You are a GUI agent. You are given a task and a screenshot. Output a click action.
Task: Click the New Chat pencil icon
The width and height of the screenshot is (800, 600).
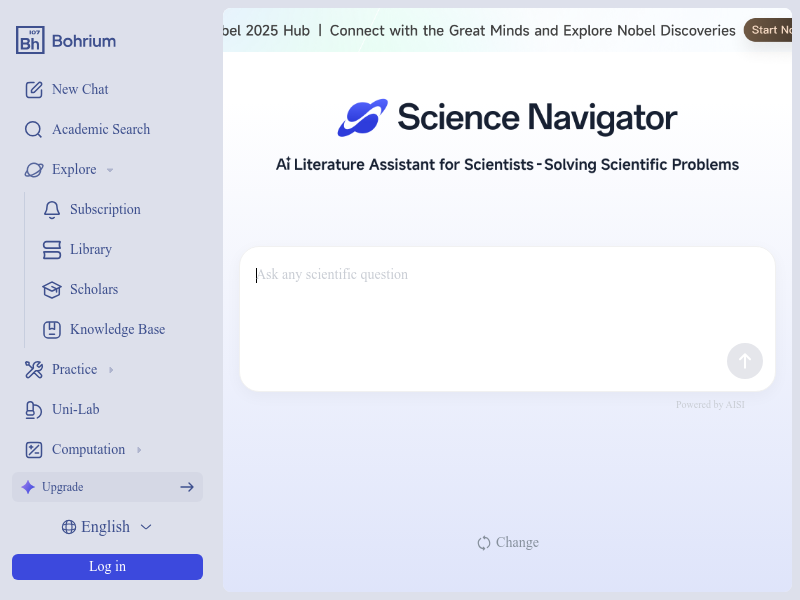coord(34,90)
